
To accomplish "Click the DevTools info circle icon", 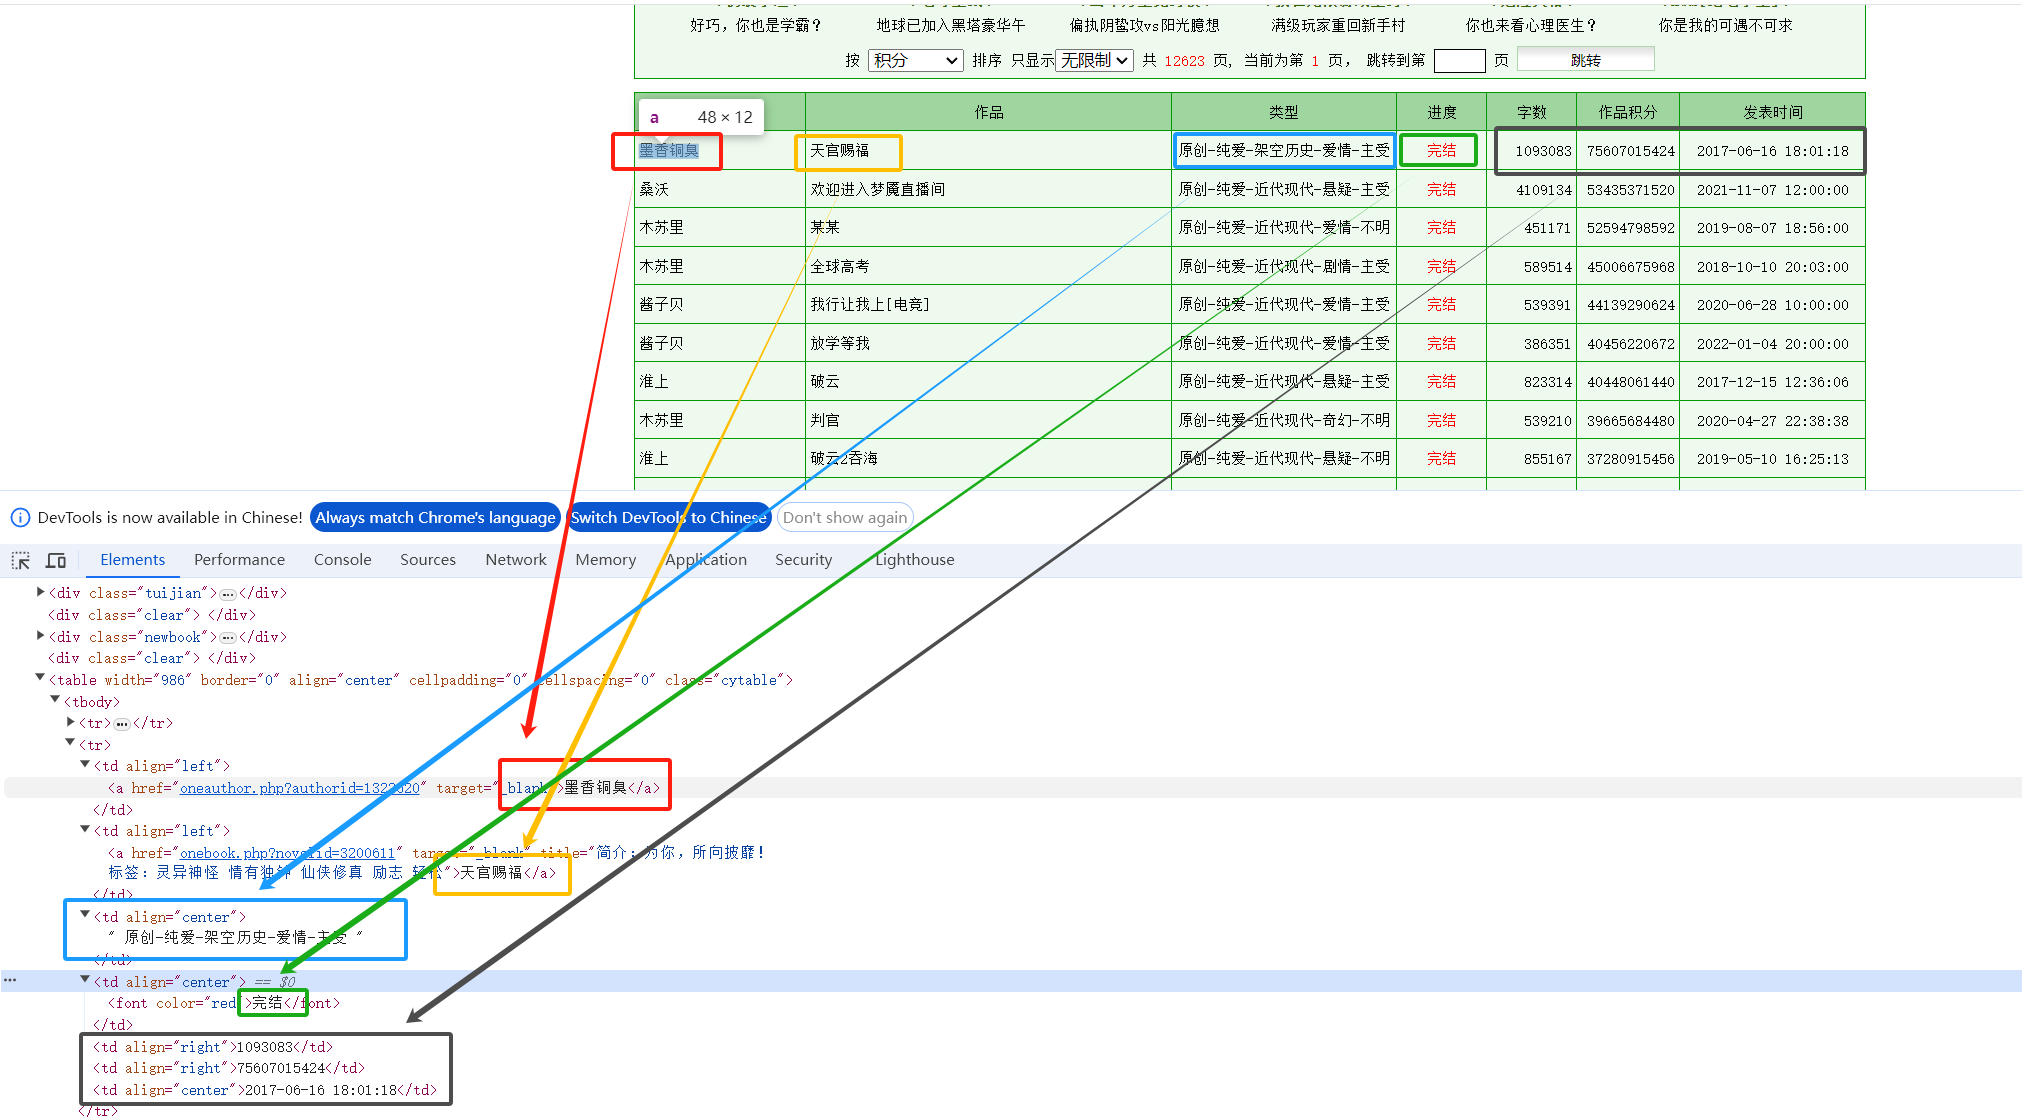I will click(20, 518).
